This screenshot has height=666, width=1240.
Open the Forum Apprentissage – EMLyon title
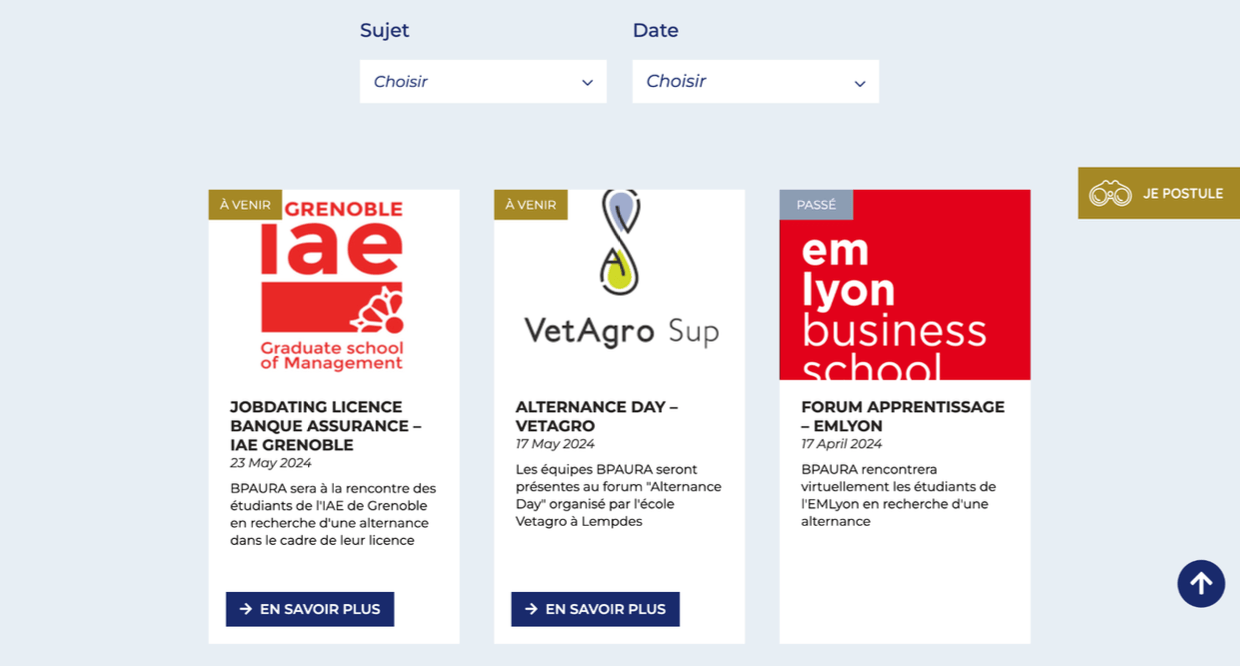point(902,416)
